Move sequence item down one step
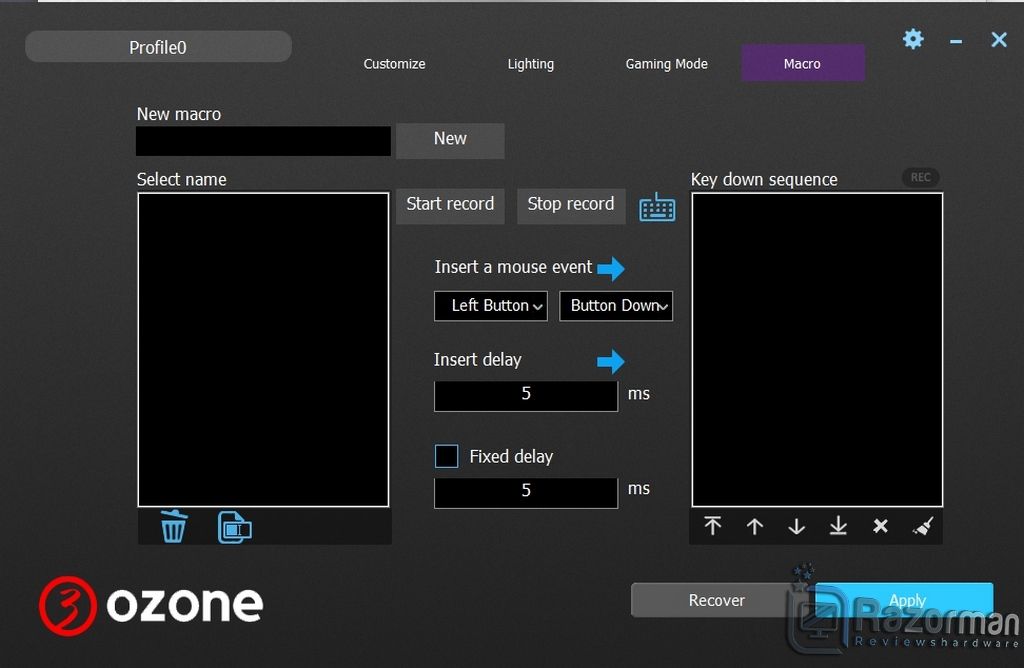This screenshot has height=668, width=1024. 796,526
